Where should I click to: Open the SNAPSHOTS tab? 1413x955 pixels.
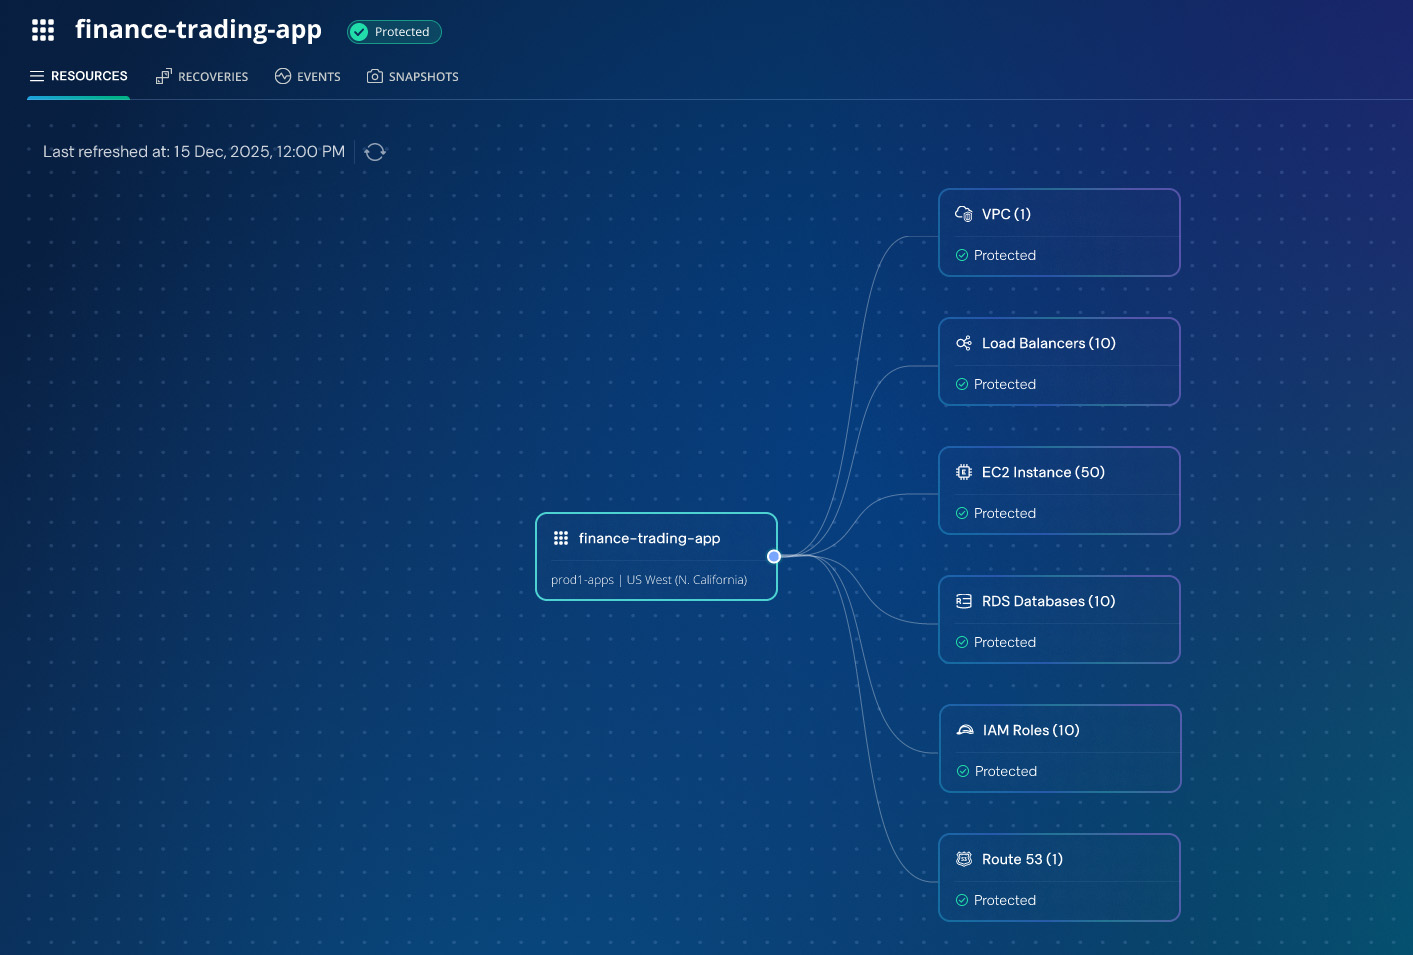(413, 76)
